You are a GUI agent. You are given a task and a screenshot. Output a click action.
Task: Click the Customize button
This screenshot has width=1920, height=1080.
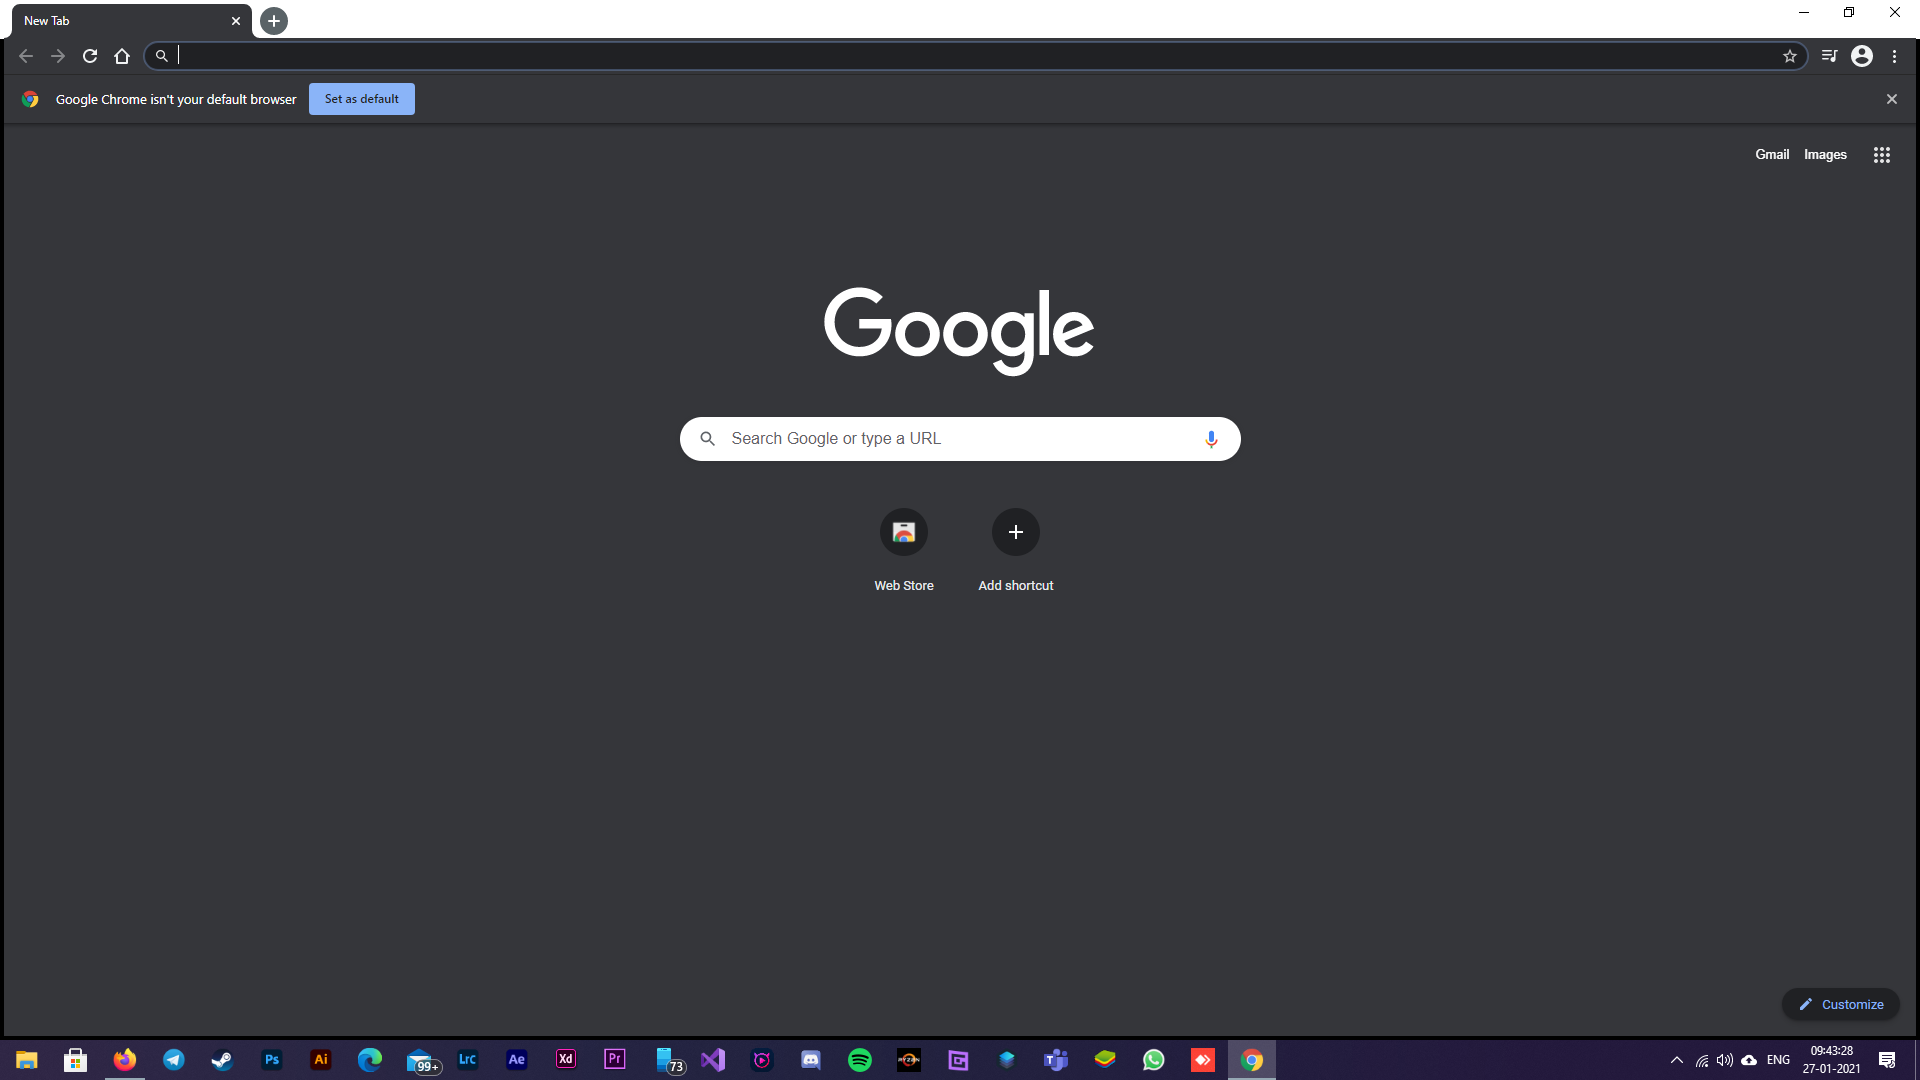[x=1841, y=1004]
